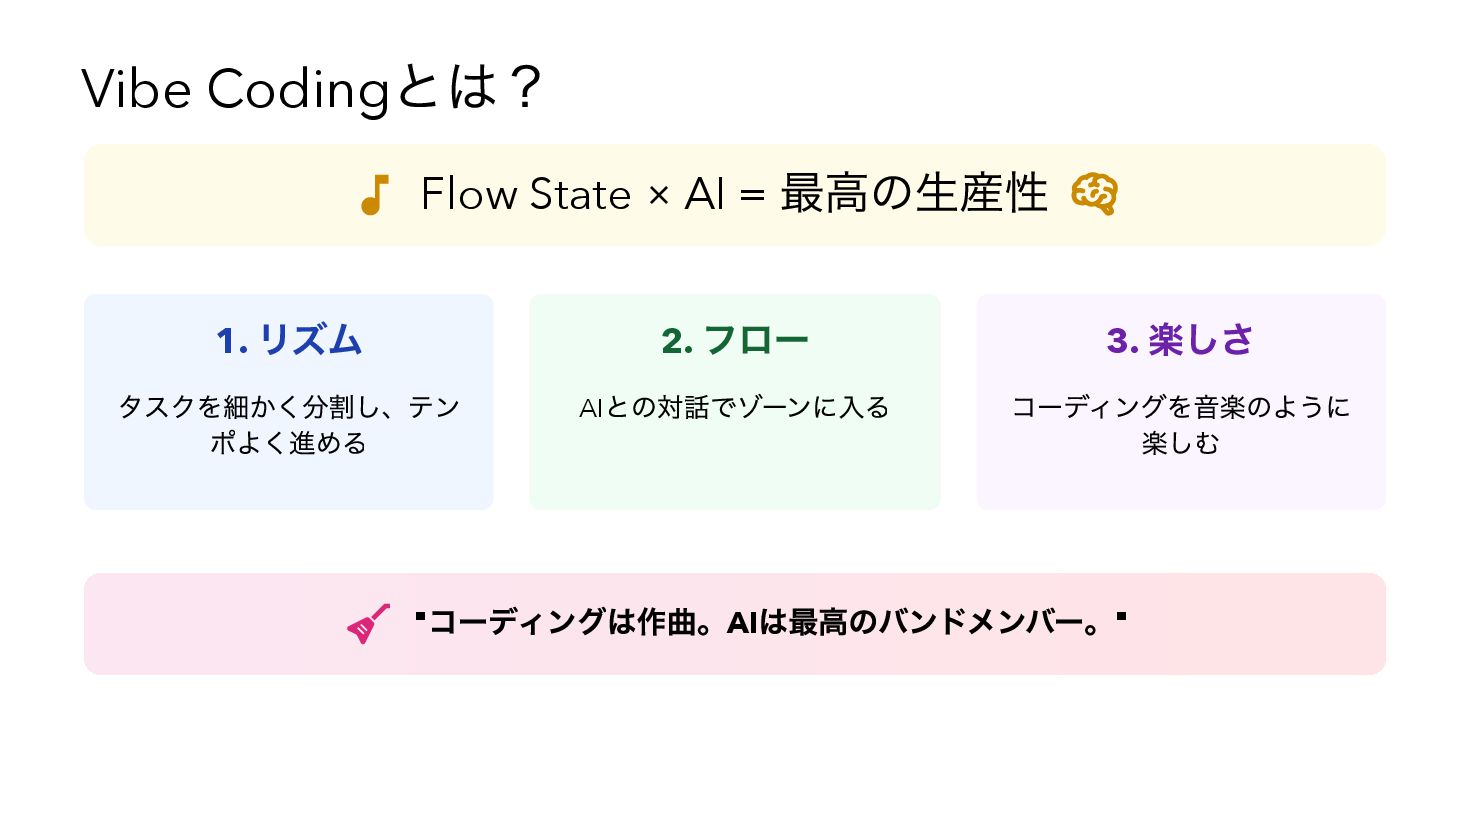The height and width of the screenshot is (828, 1470).
Task: Click blank area of the green フロー card
Action: coord(734,470)
